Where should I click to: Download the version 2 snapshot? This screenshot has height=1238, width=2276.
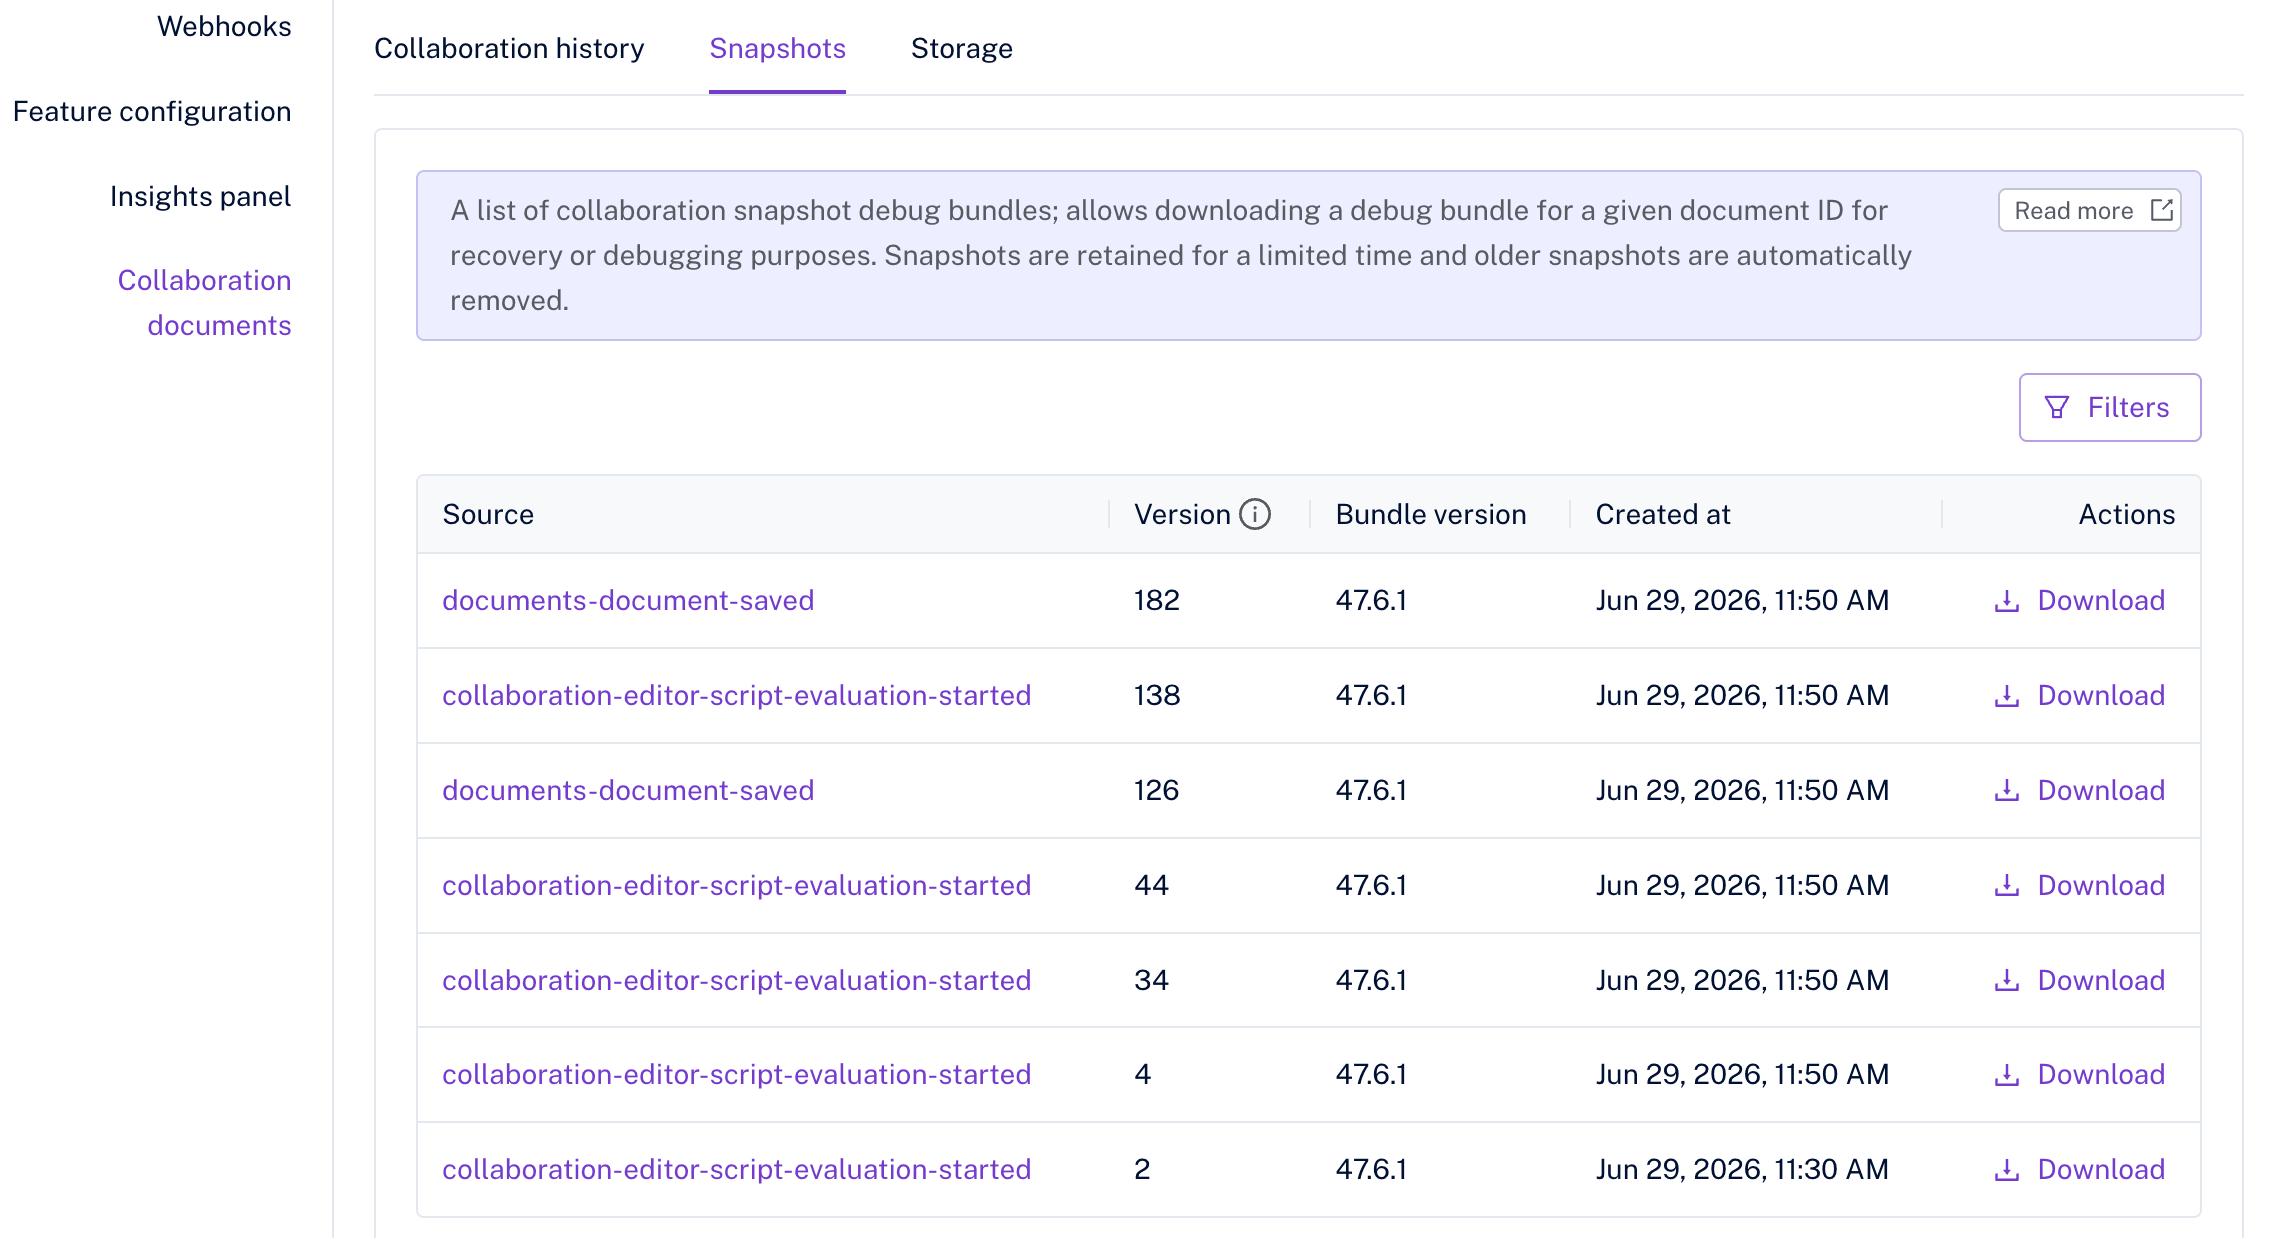point(2080,1169)
